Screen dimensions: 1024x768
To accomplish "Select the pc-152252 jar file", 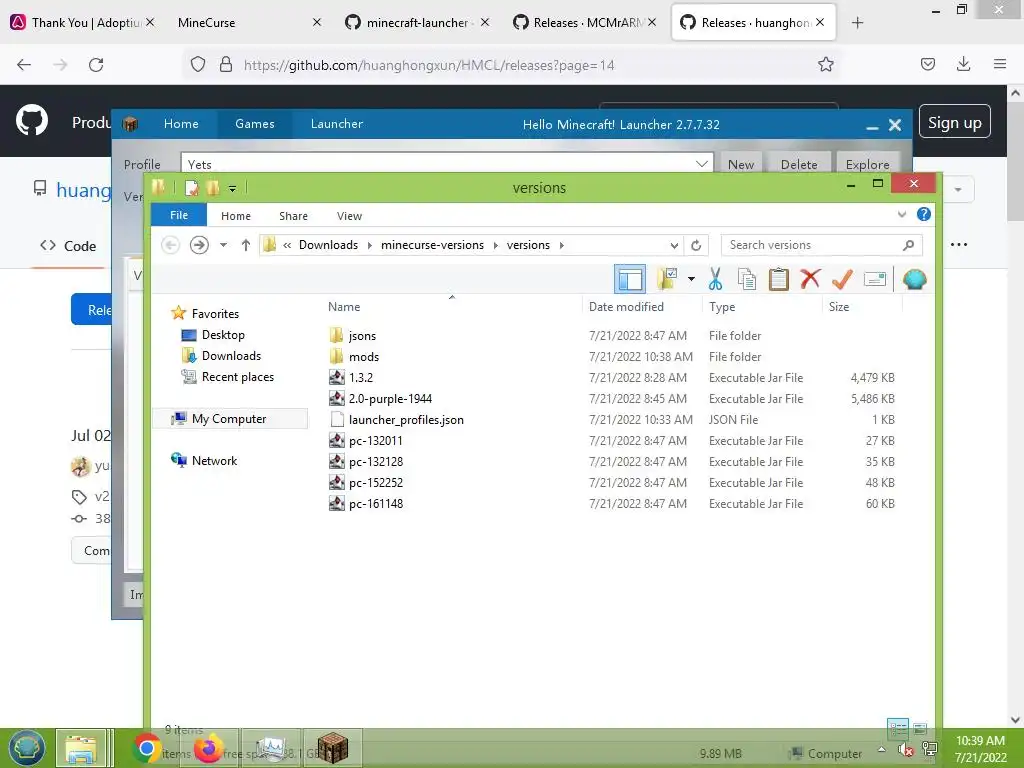I will [376, 483].
